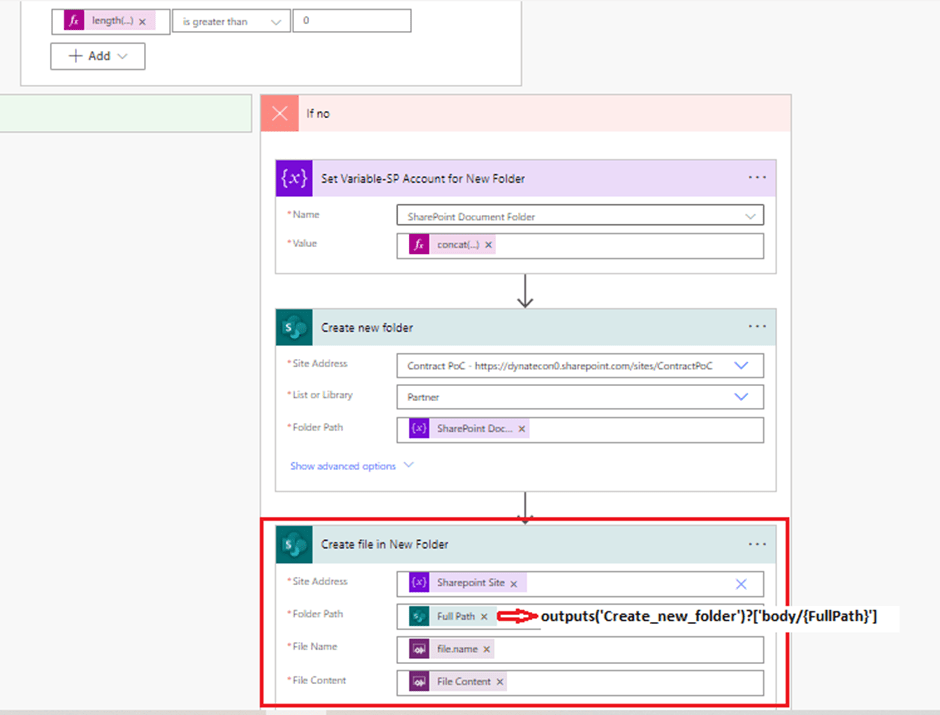Click the SharePoint icon on Create new folder

[295, 328]
